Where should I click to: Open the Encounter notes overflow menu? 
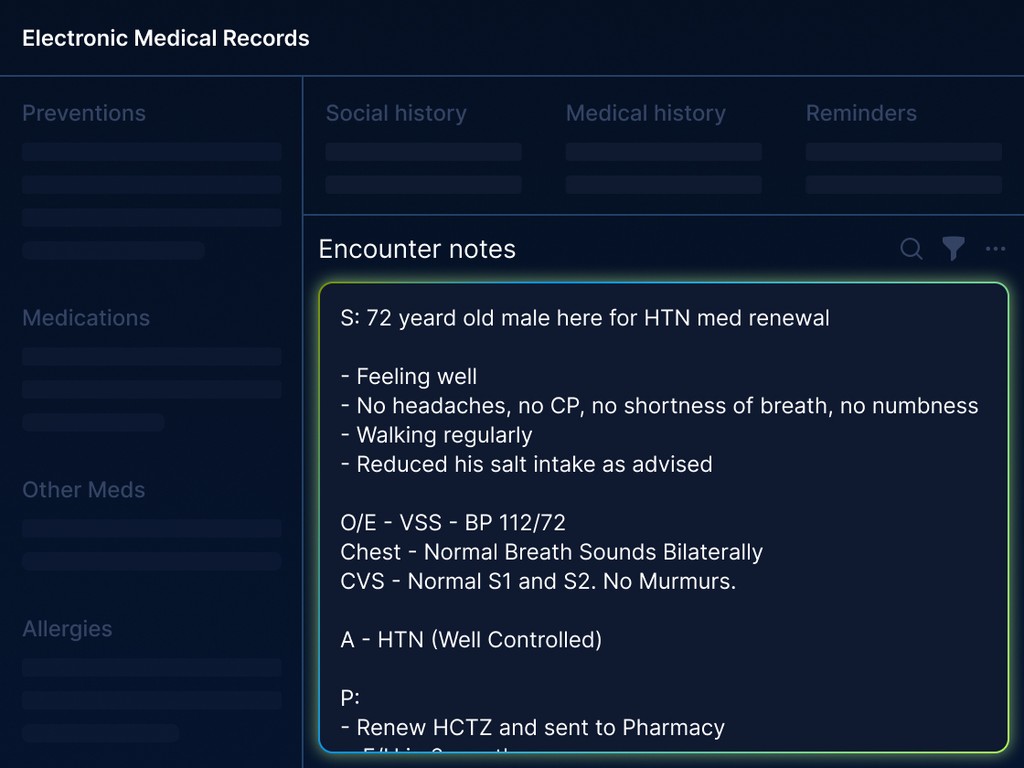point(995,249)
